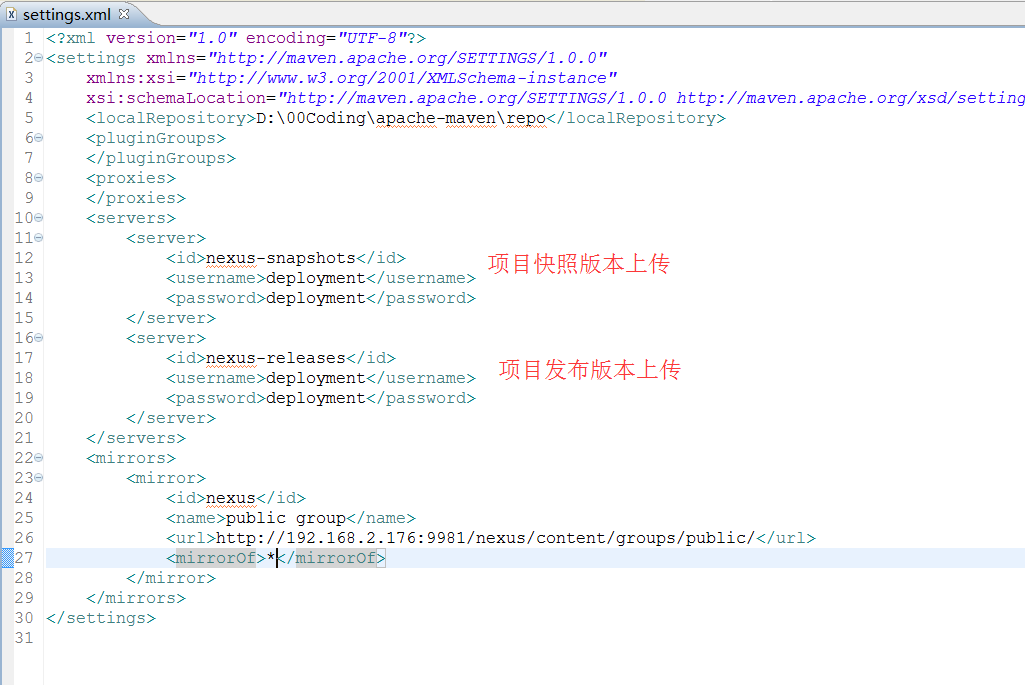Click the version="1.0" value on line 1
Viewport: 1025px width, 685px height.
(212, 39)
